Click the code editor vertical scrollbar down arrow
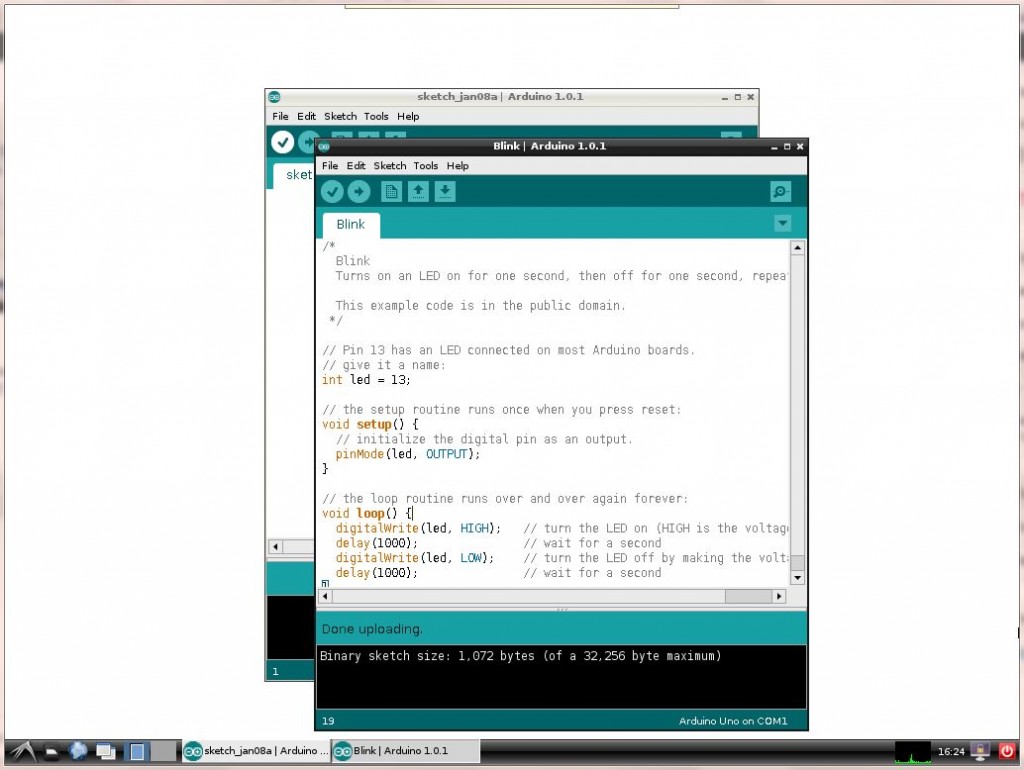 (x=797, y=578)
